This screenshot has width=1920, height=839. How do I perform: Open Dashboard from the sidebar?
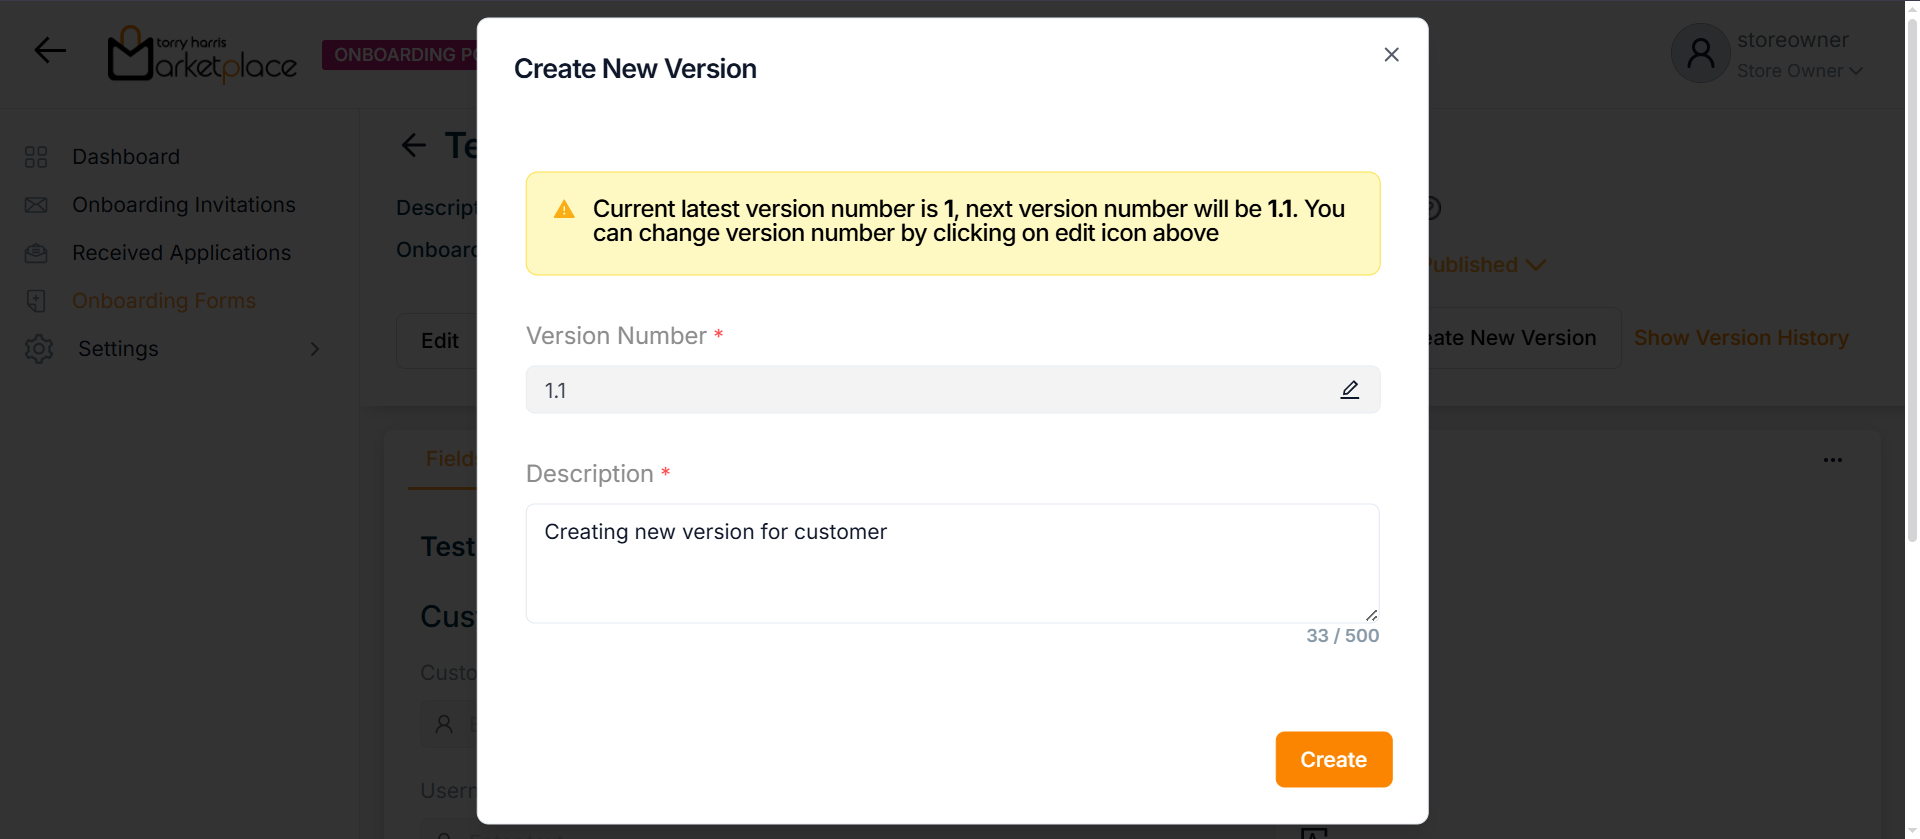(126, 157)
